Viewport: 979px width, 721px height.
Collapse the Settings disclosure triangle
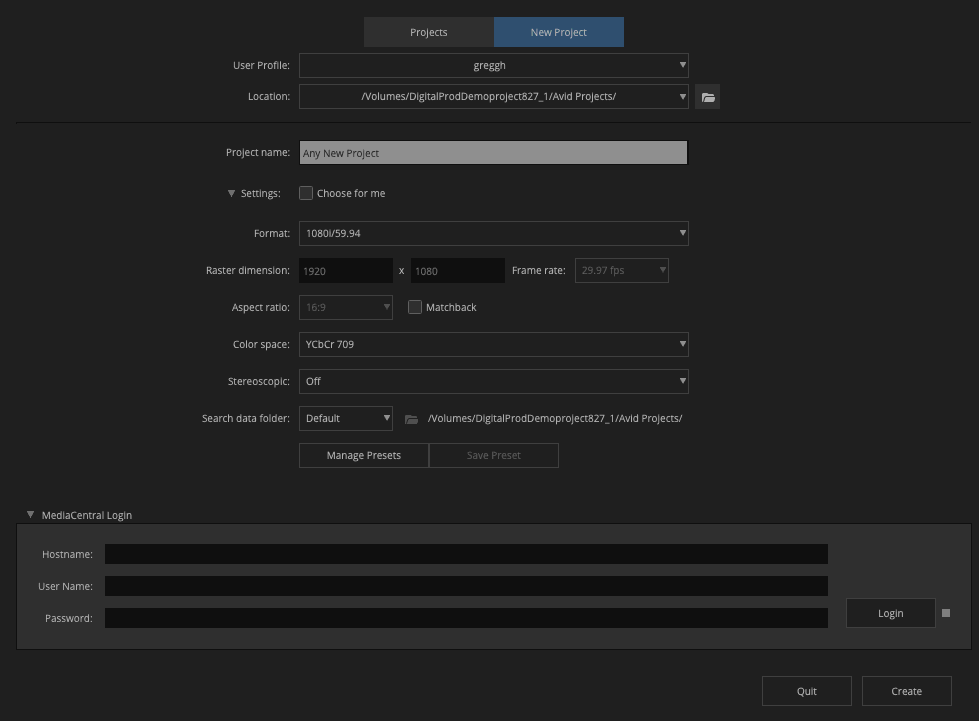pos(231,193)
